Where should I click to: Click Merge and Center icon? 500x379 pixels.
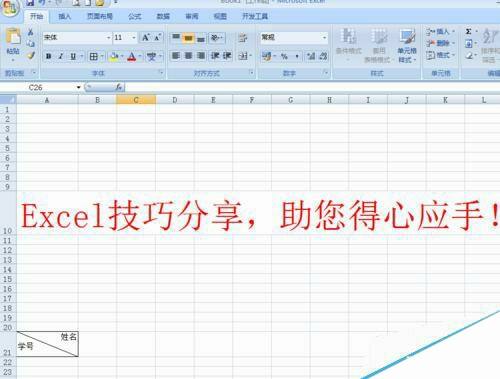(243, 56)
